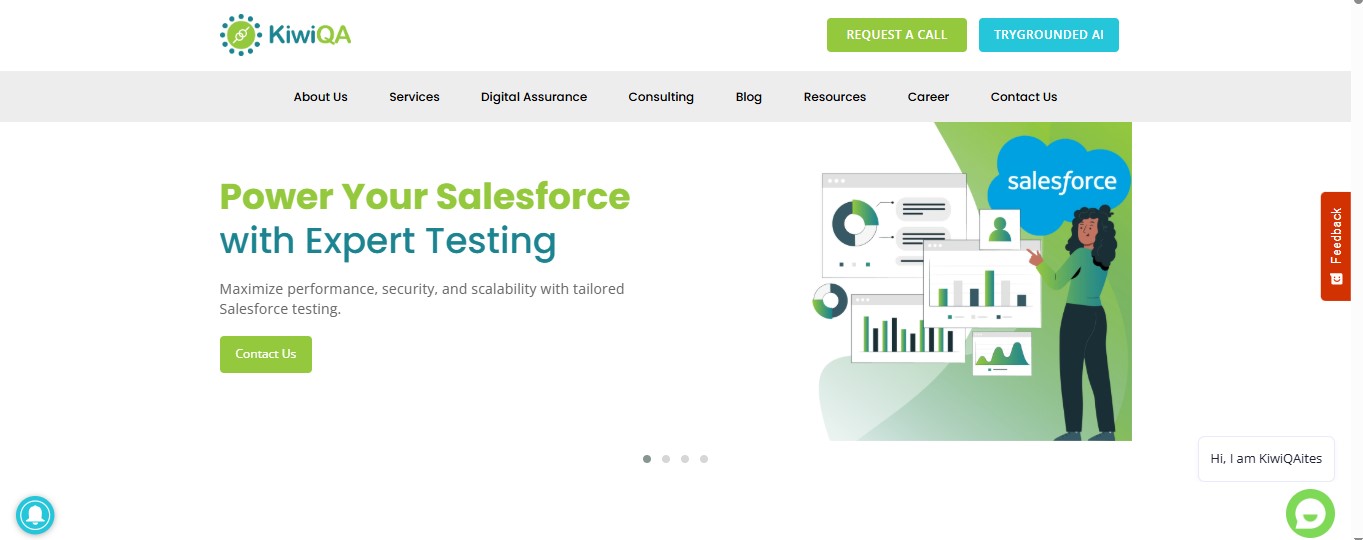Open the About Us menu
The image size is (1363, 540).
(321, 97)
